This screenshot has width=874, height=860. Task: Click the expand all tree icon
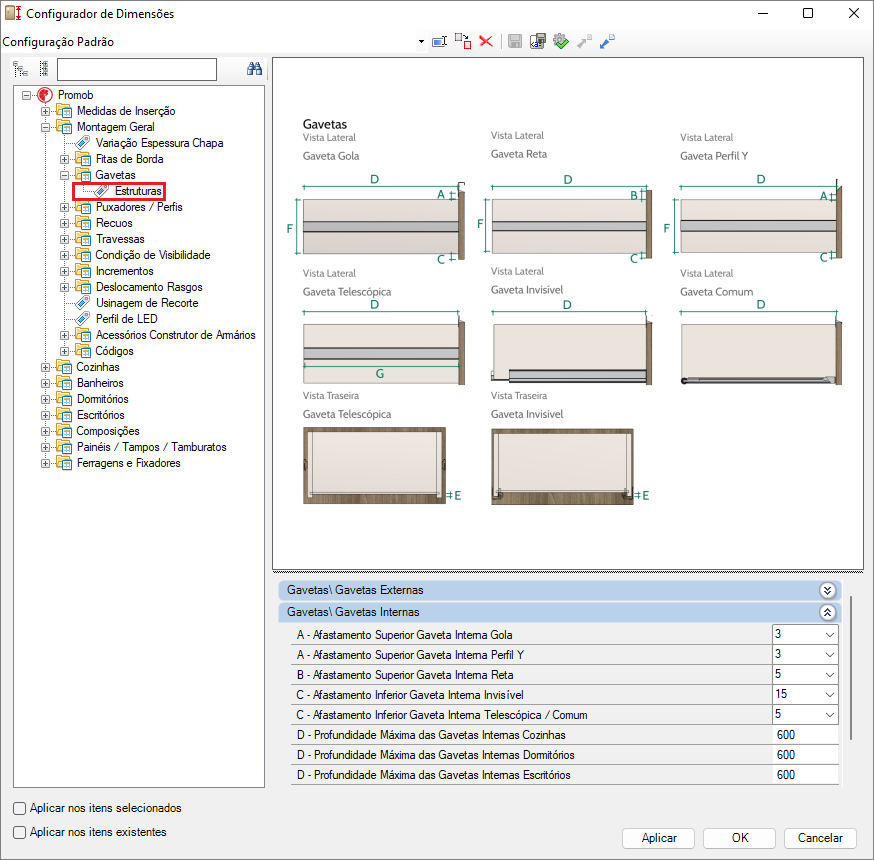[20, 69]
